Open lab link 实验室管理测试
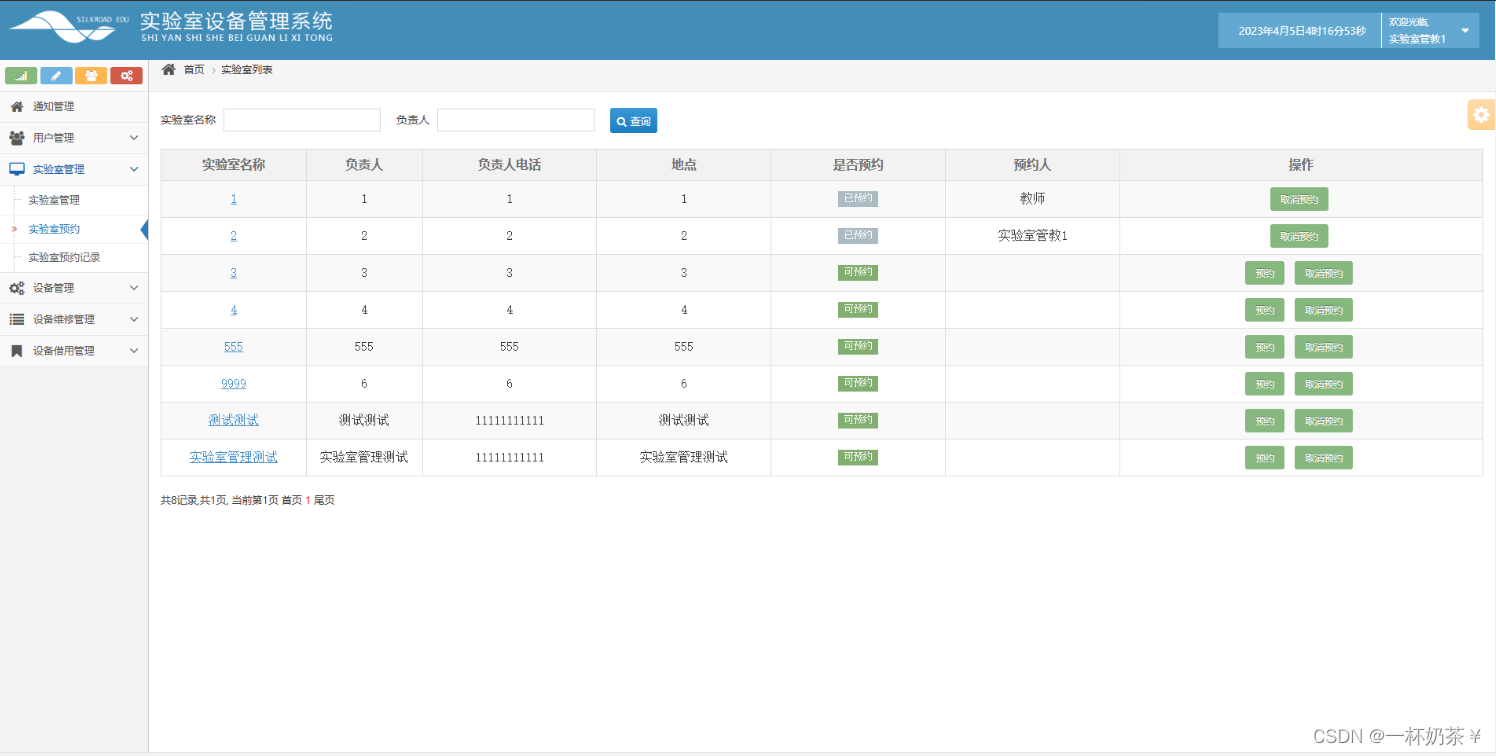Image resolution: width=1496 pixels, height=756 pixels. [234, 457]
